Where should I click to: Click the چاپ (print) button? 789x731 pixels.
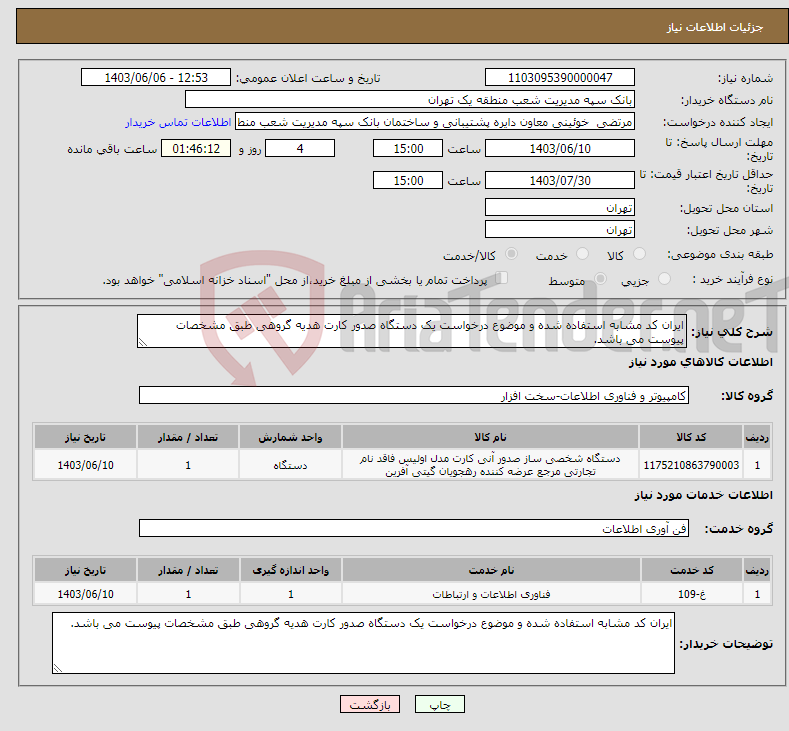click(x=439, y=704)
